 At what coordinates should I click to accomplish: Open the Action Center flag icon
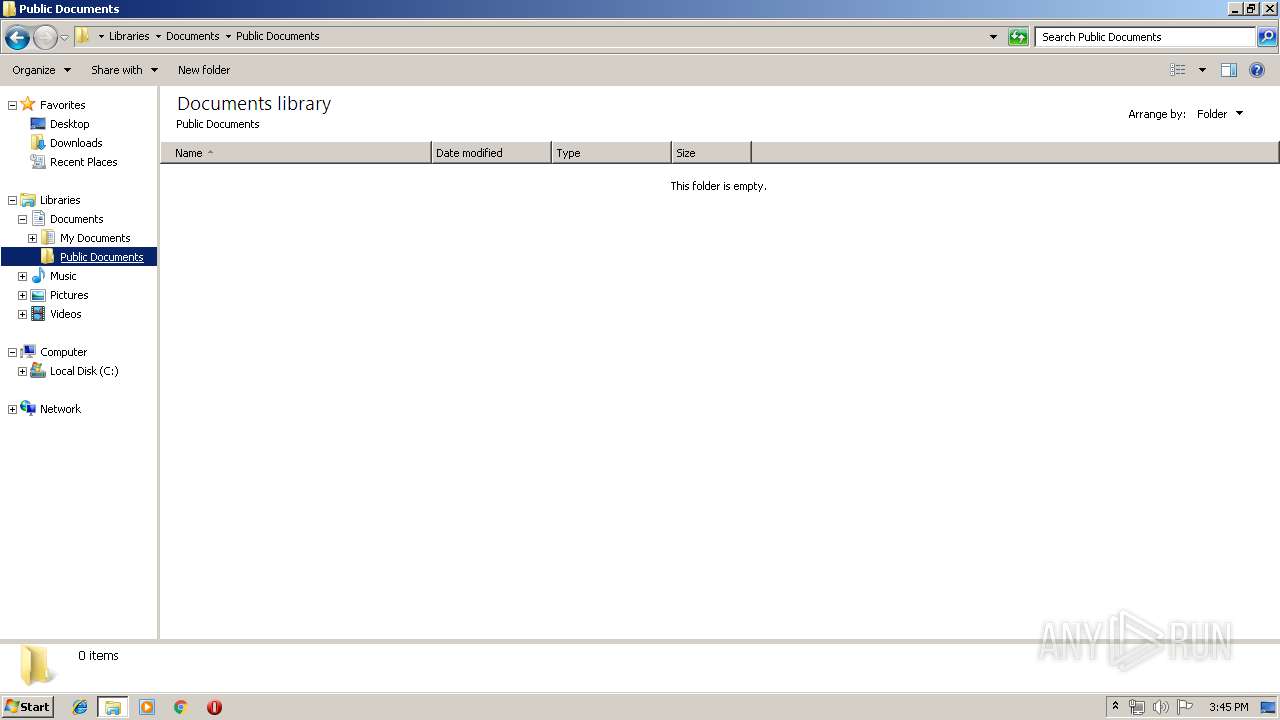click(x=1185, y=707)
